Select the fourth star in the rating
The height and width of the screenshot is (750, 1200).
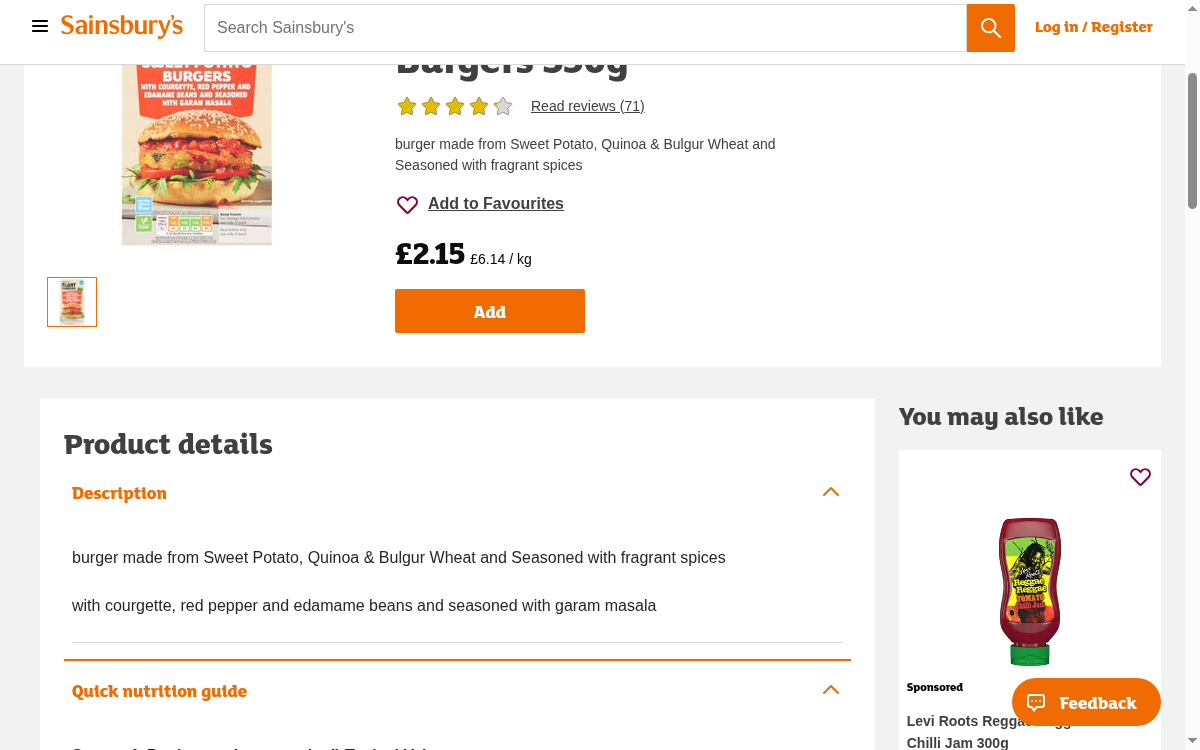(x=478, y=105)
